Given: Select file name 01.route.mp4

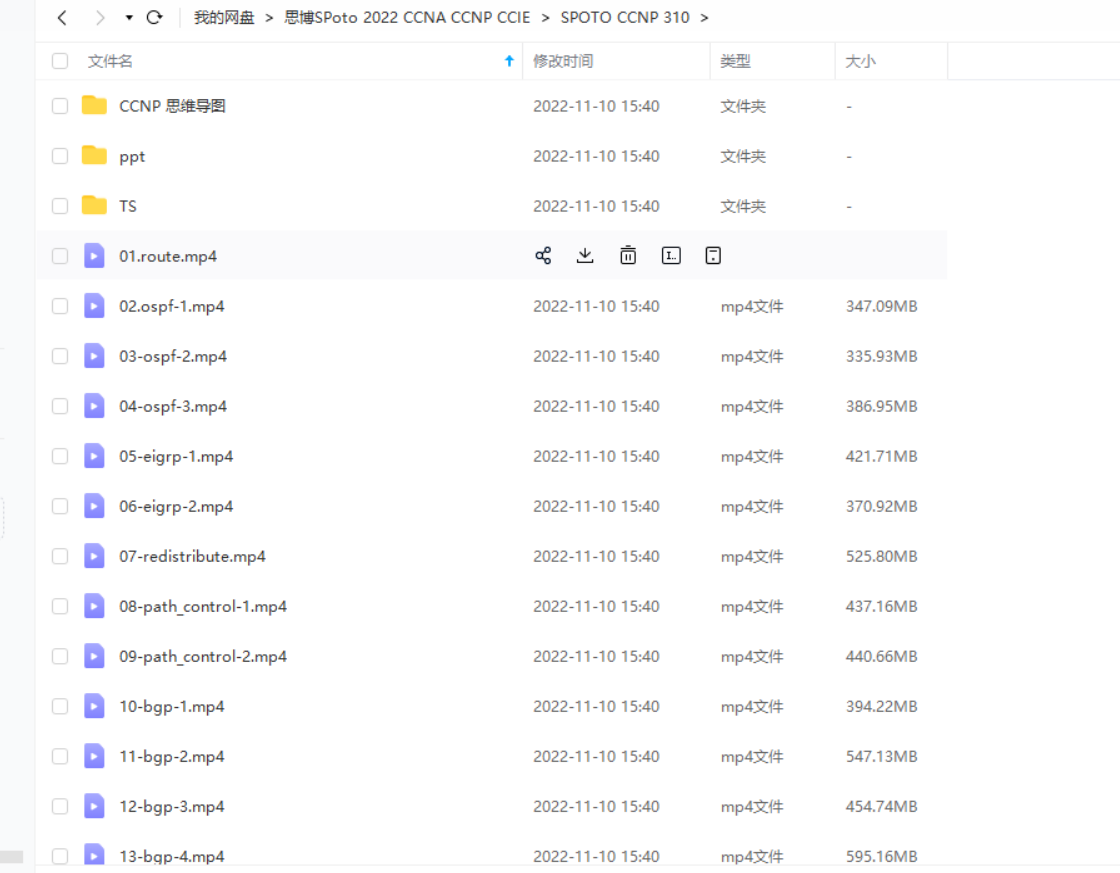Looking at the screenshot, I should click(168, 256).
